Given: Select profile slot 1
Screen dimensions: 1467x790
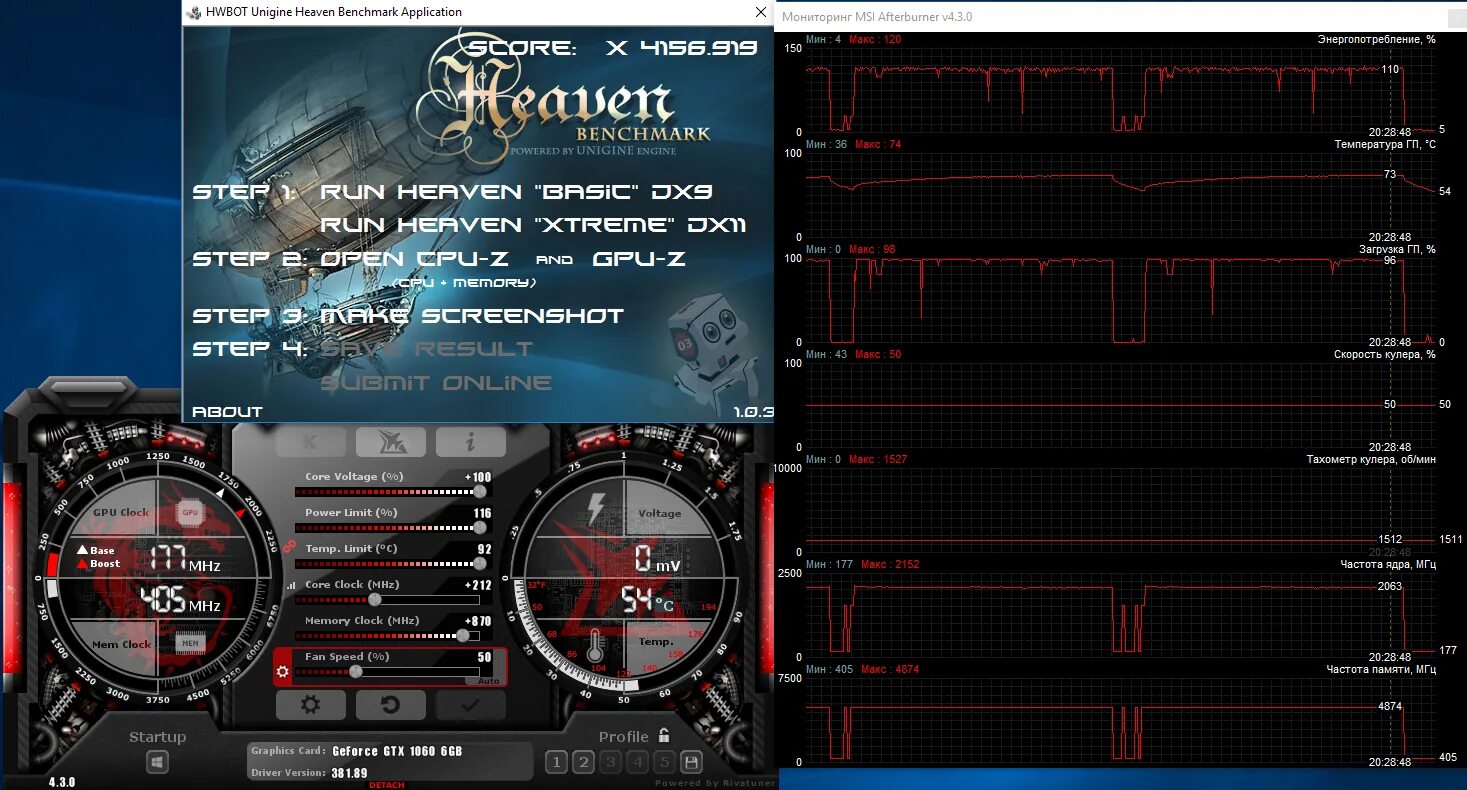Looking at the screenshot, I should click(556, 761).
